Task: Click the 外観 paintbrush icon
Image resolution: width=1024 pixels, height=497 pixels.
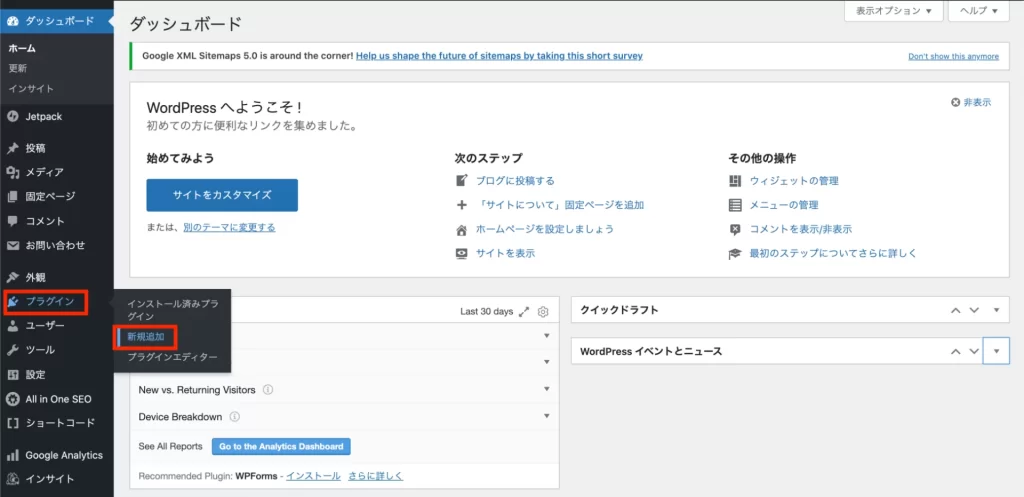Action: click(x=13, y=277)
